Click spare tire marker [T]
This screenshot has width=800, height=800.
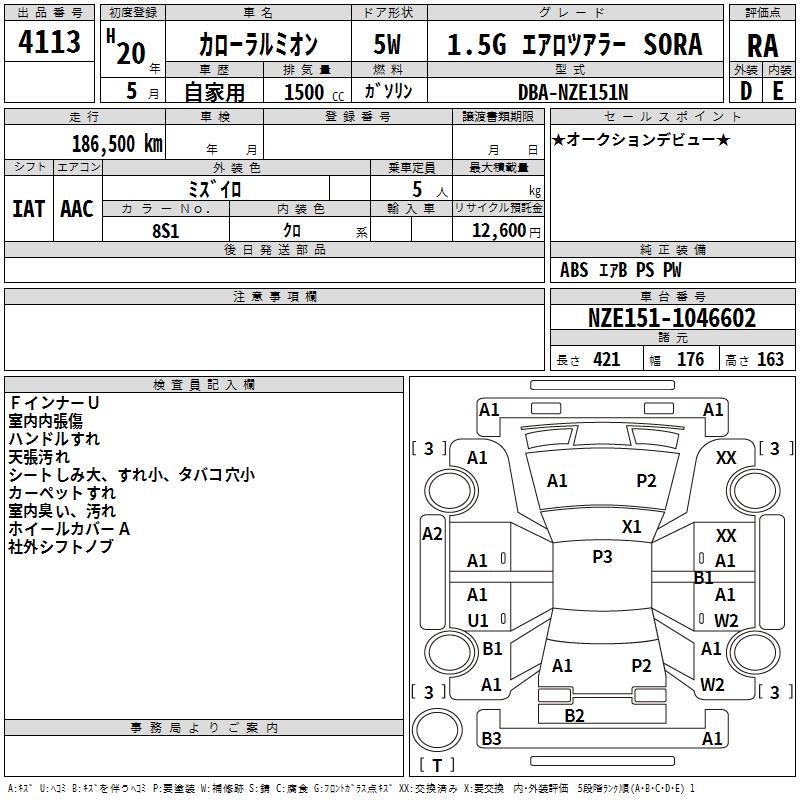pos(437,765)
